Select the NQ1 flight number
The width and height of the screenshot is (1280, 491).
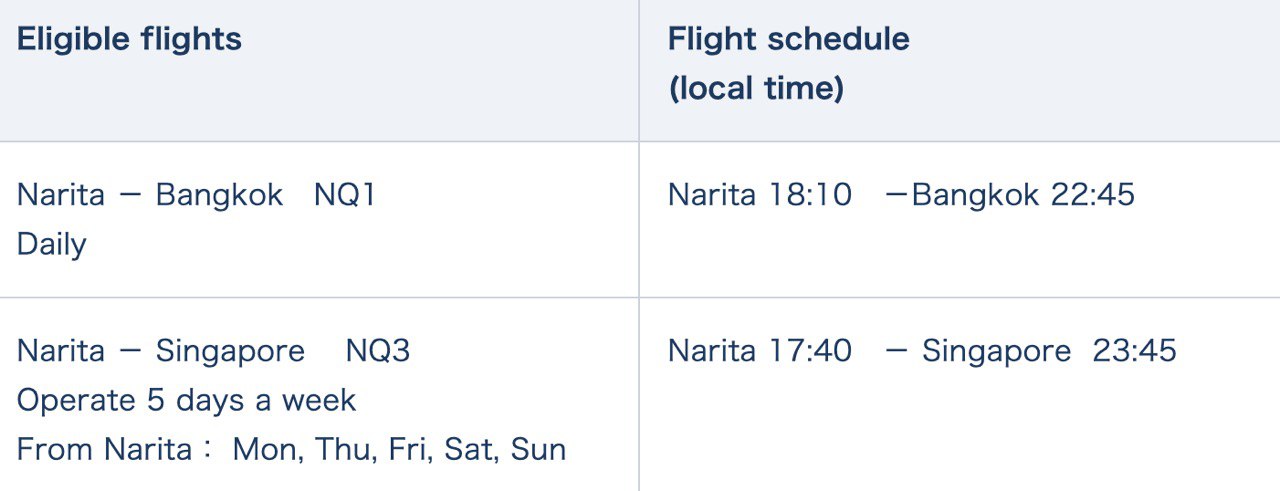tap(345, 194)
